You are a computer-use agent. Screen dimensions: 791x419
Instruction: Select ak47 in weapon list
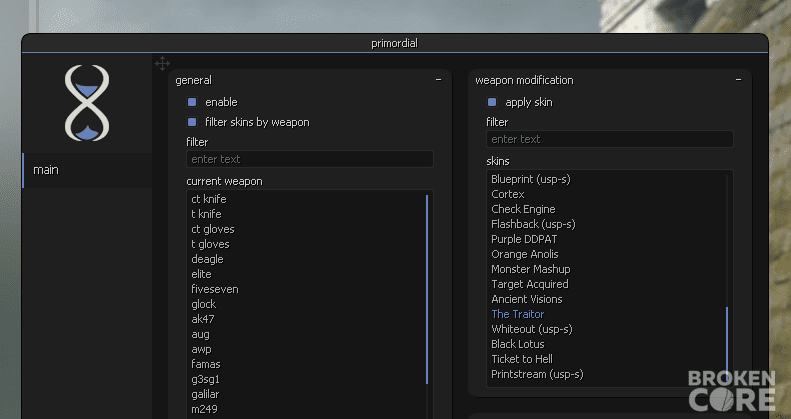pyautogui.click(x=203, y=319)
